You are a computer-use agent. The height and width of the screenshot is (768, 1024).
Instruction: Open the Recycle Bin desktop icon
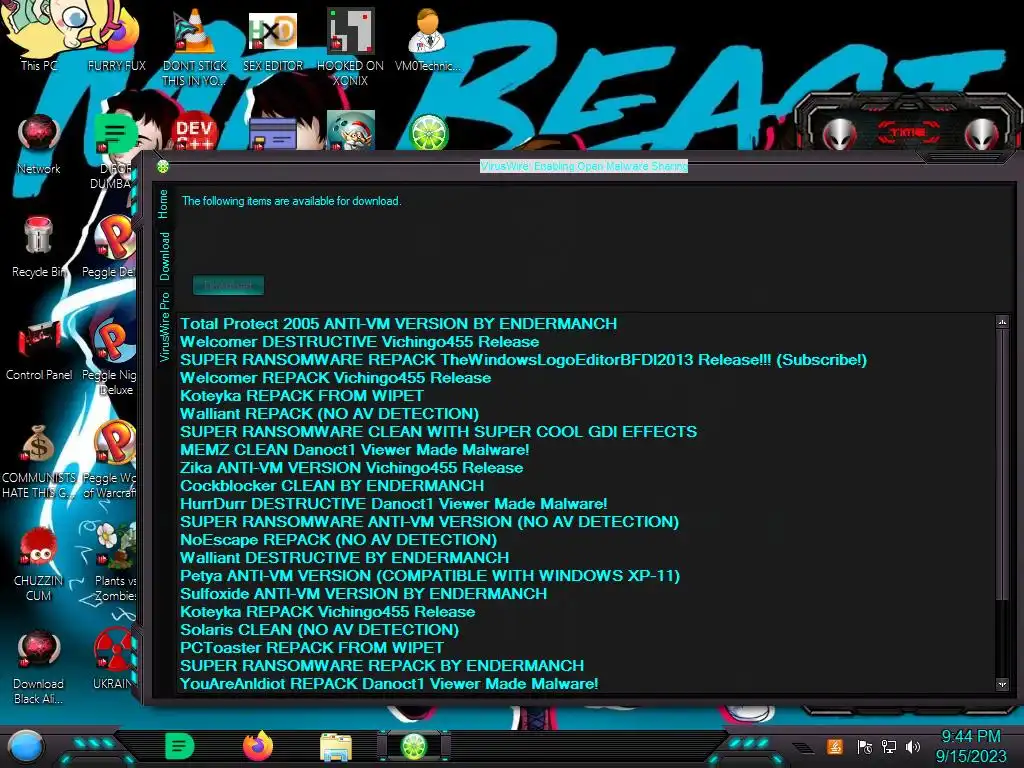point(39,247)
